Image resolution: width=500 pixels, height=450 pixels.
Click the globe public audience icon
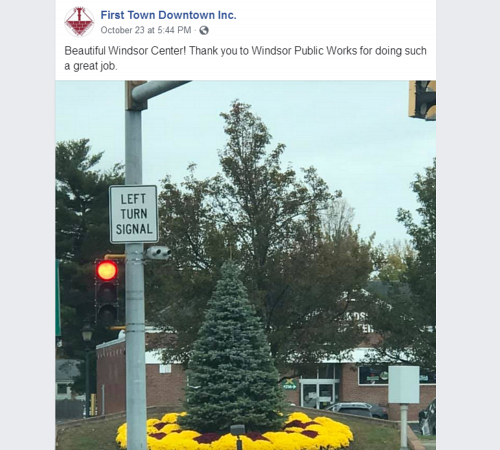[x=204, y=30]
